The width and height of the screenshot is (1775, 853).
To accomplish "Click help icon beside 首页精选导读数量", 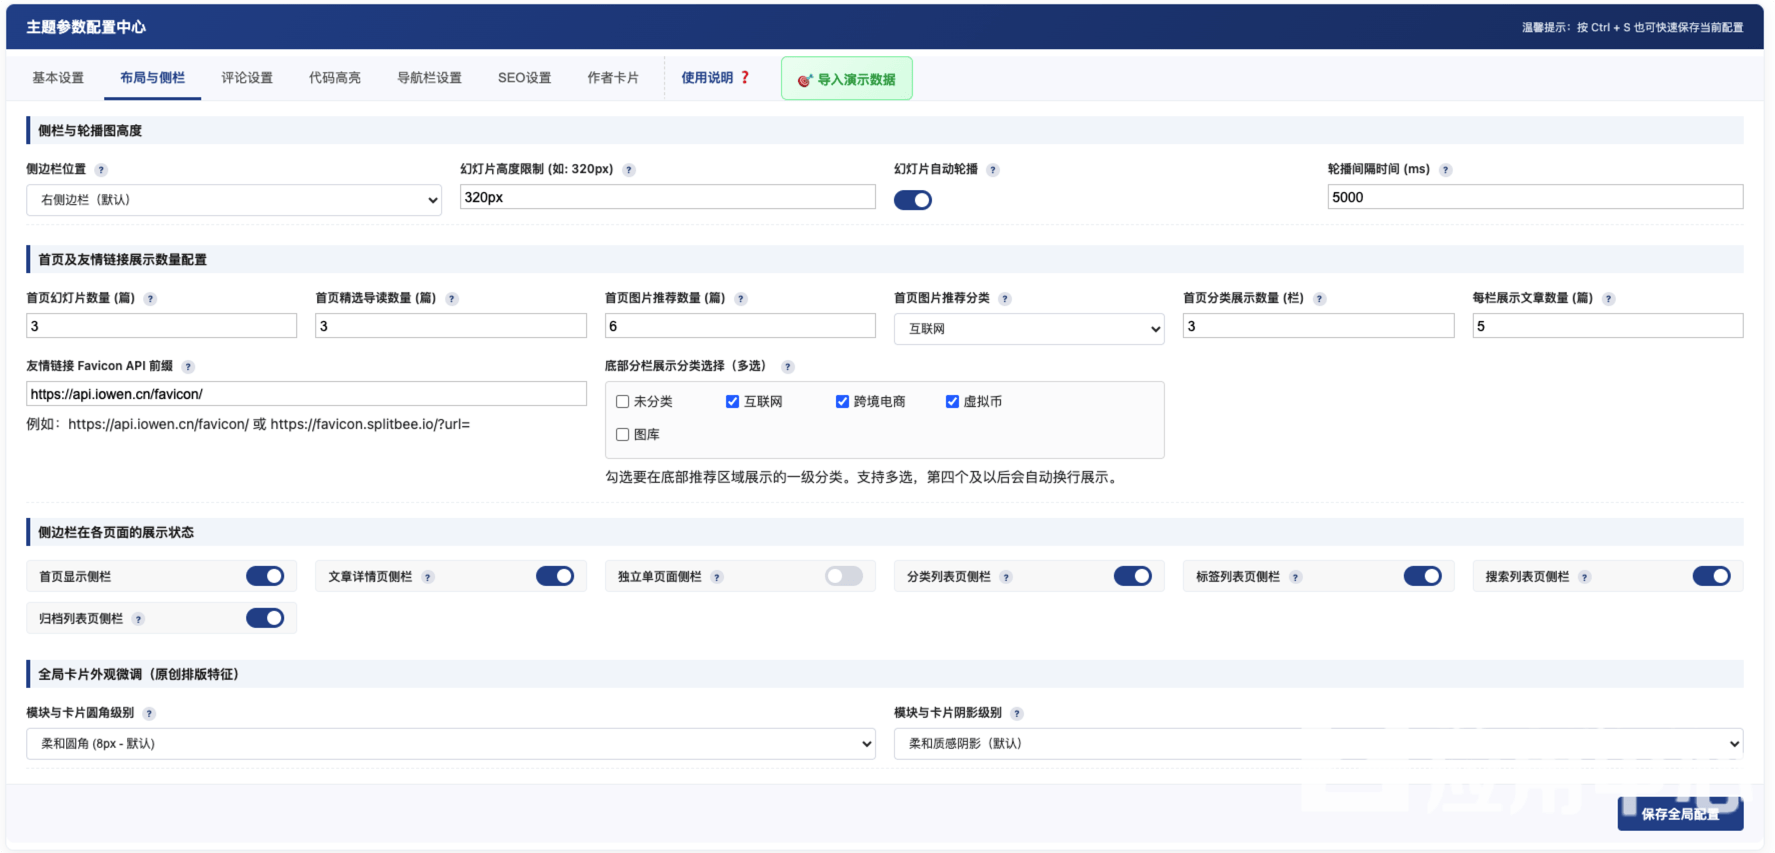I will click(x=452, y=299).
